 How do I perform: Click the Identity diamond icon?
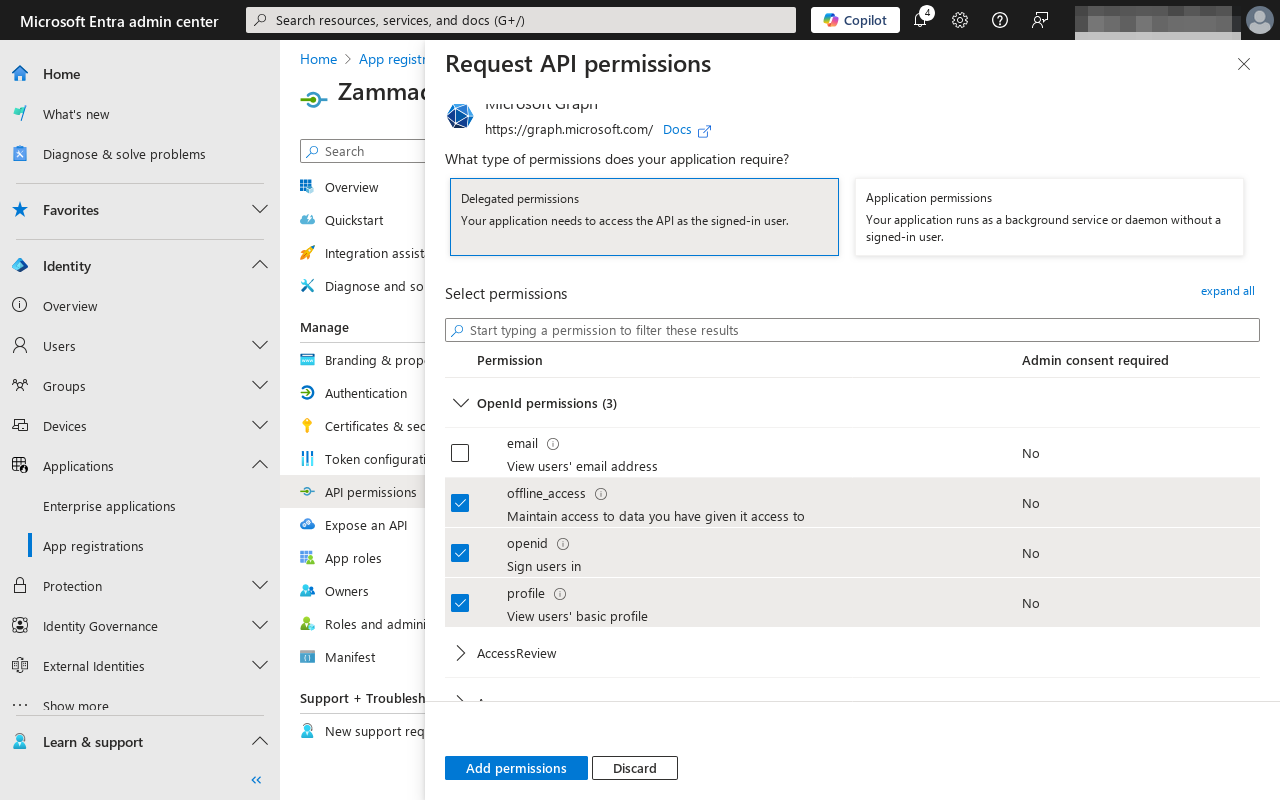20,266
